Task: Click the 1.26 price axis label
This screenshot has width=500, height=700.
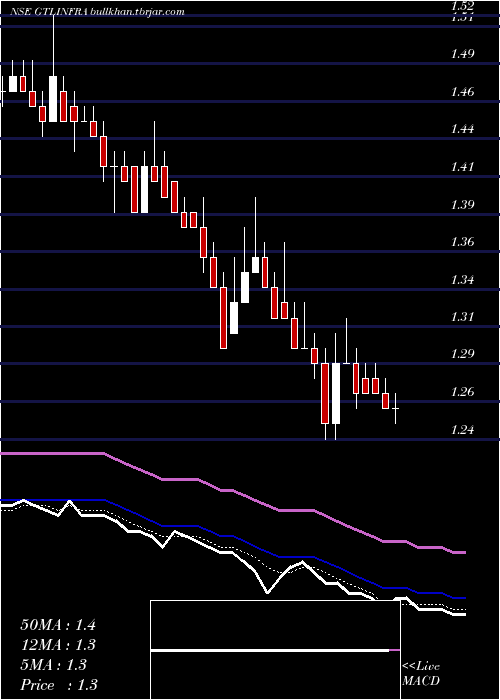Action: pos(462,392)
